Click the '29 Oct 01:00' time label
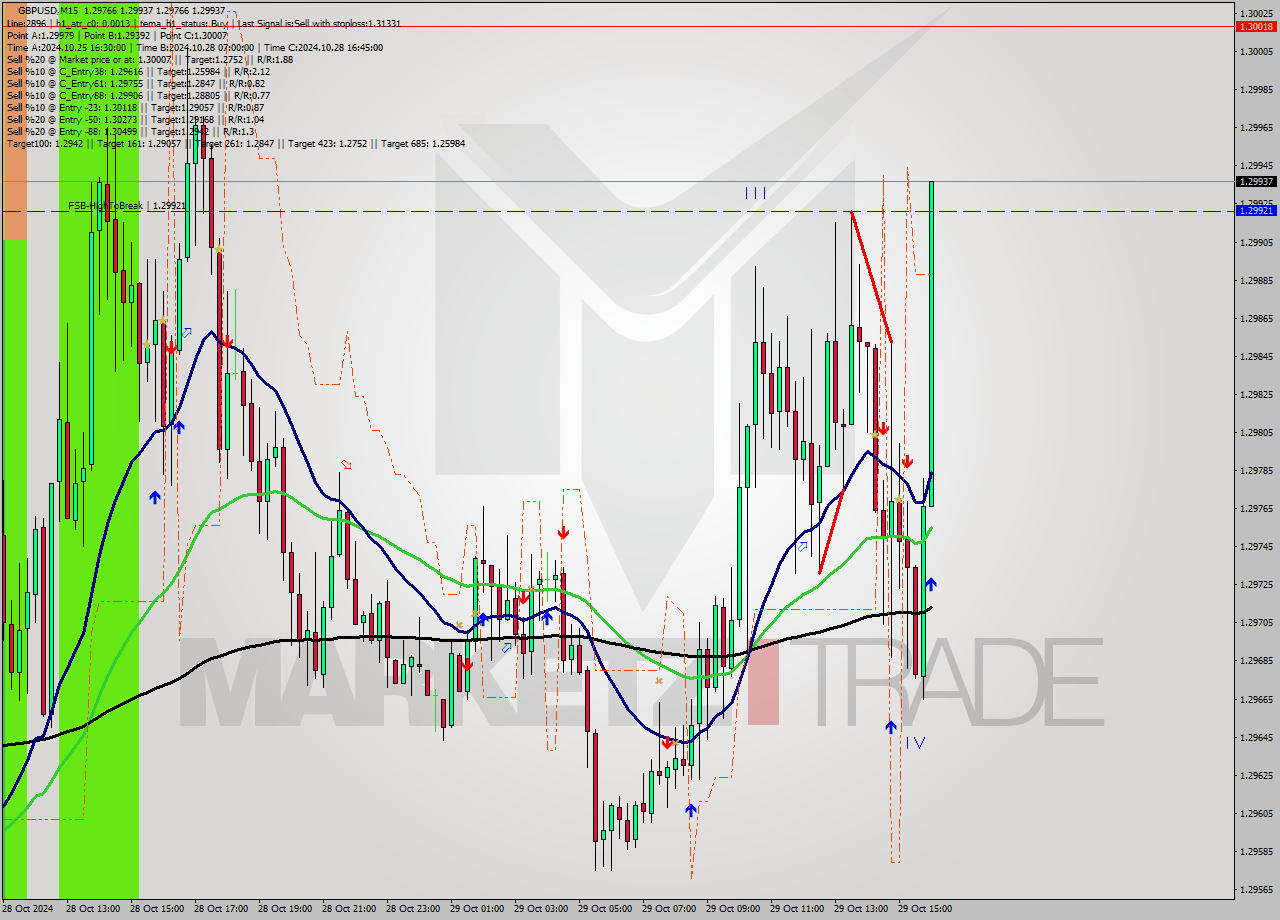Viewport: 1280px width, 920px height. [477, 909]
